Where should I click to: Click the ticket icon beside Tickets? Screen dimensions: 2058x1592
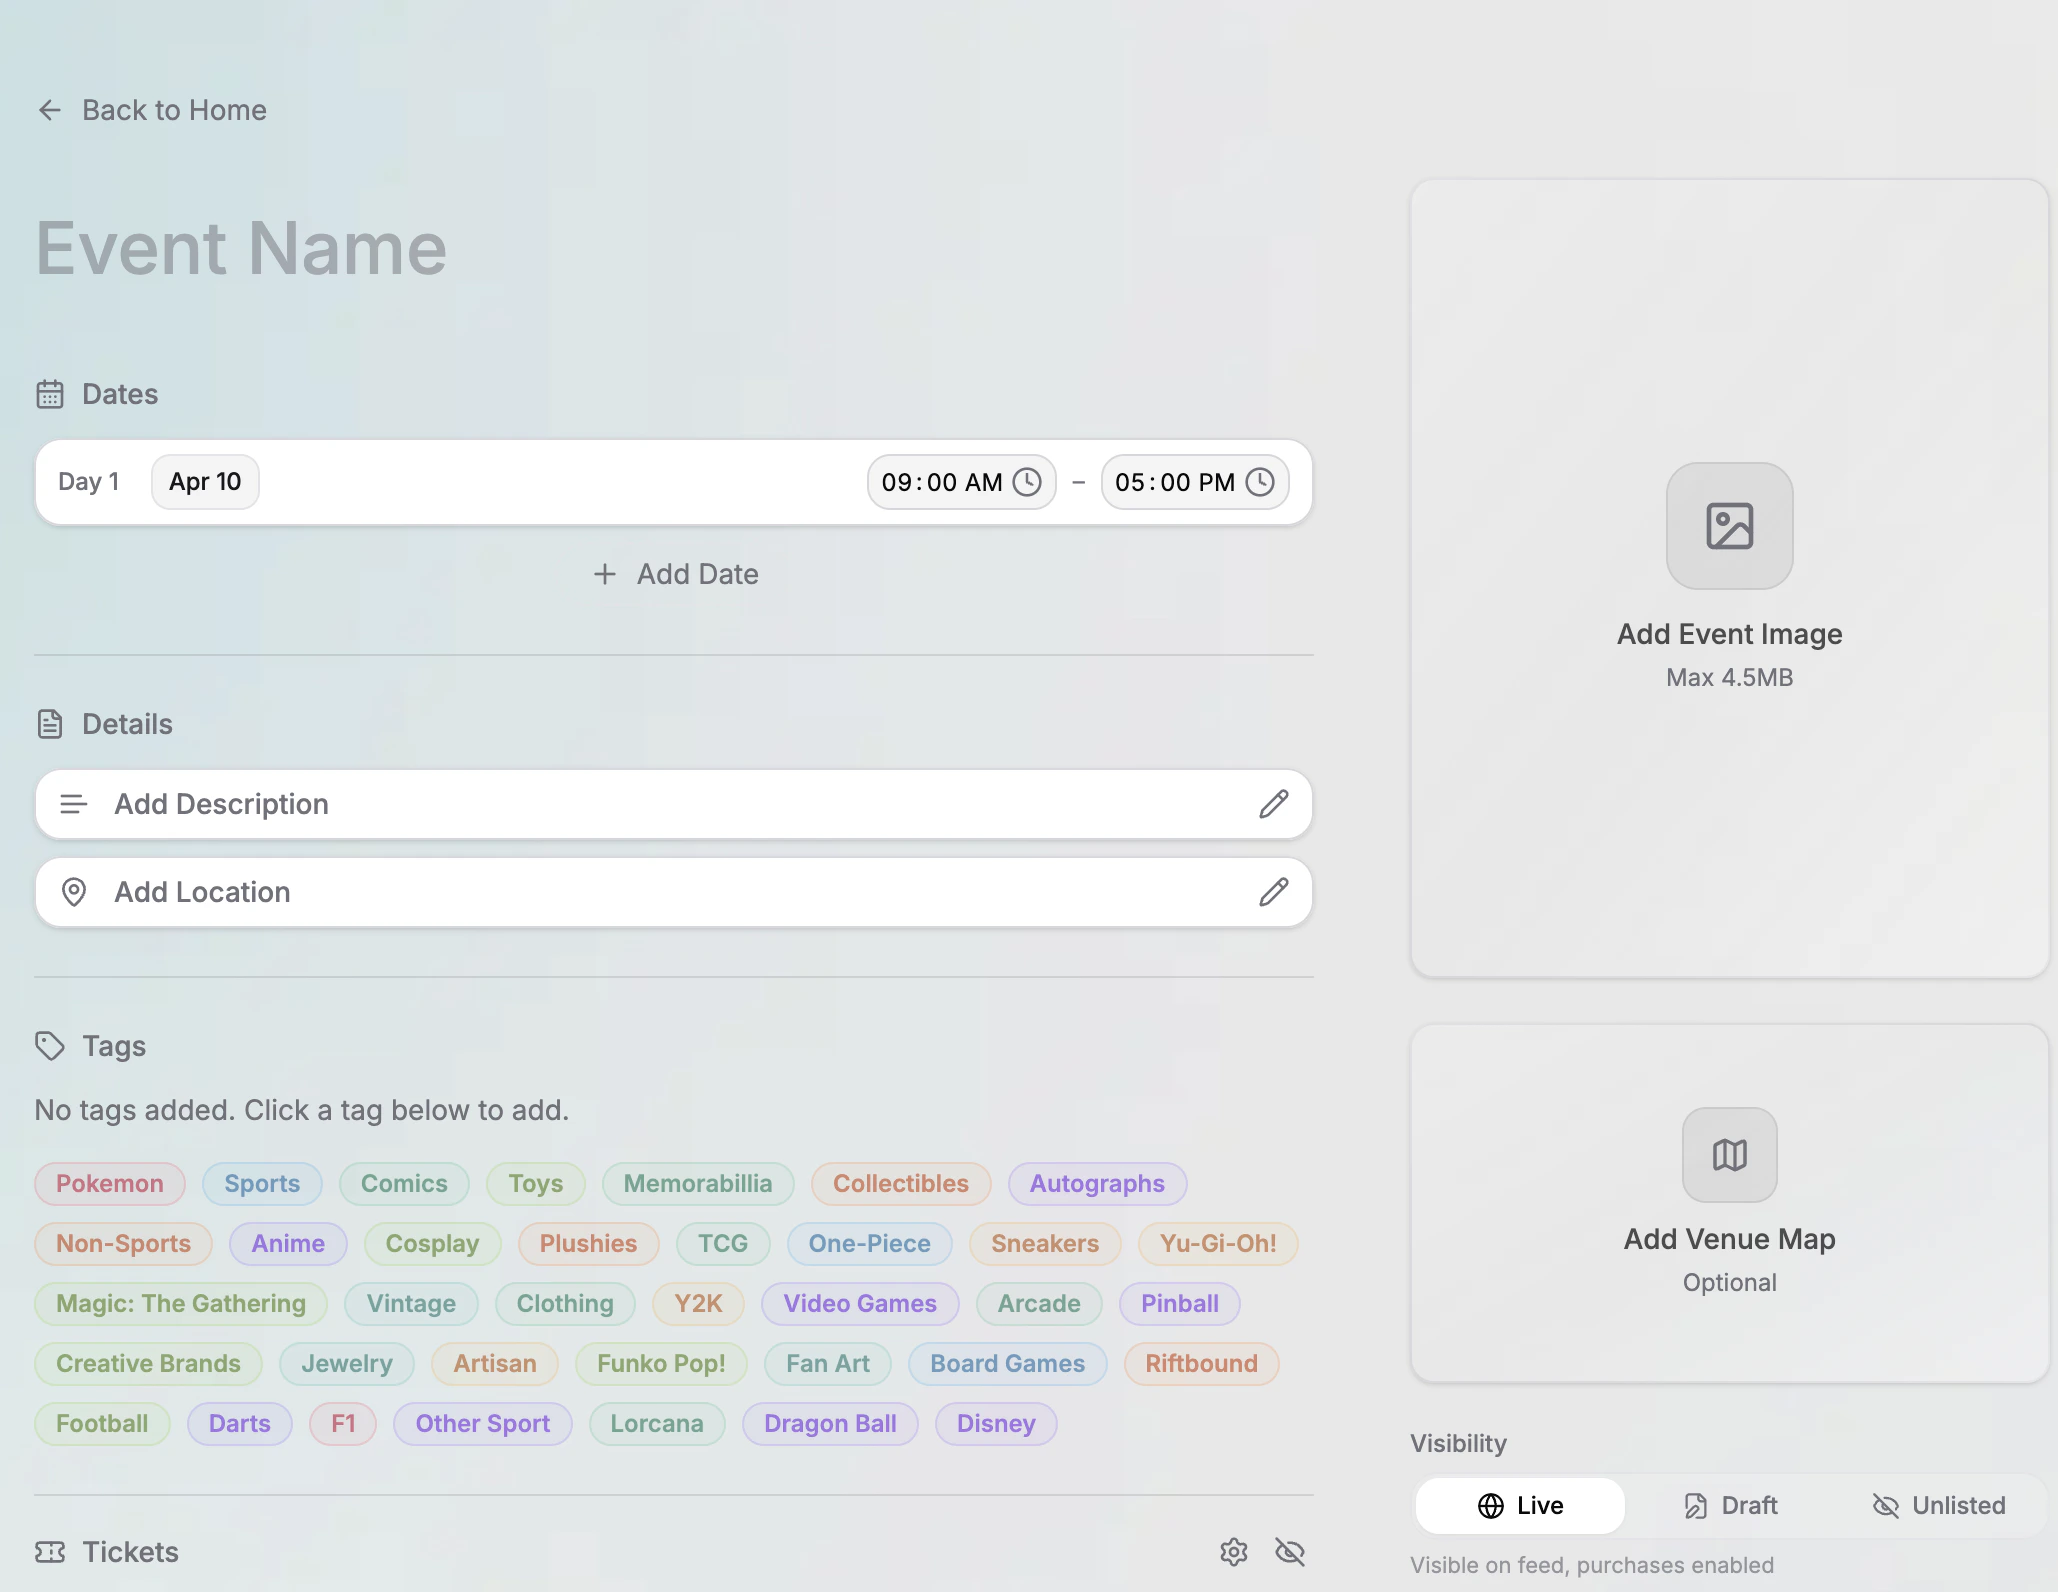point(50,1552)
